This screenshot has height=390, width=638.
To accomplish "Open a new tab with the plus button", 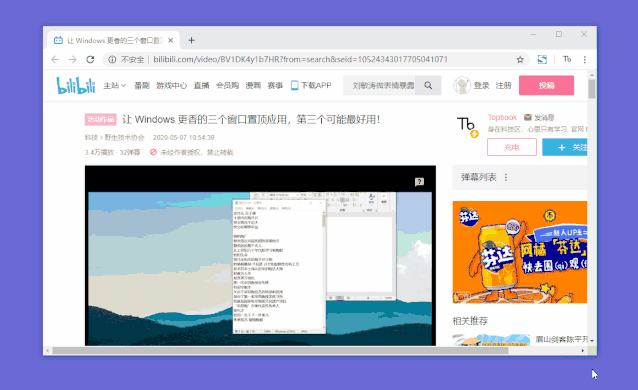I will pyautogui.click(x=191, y=40).
